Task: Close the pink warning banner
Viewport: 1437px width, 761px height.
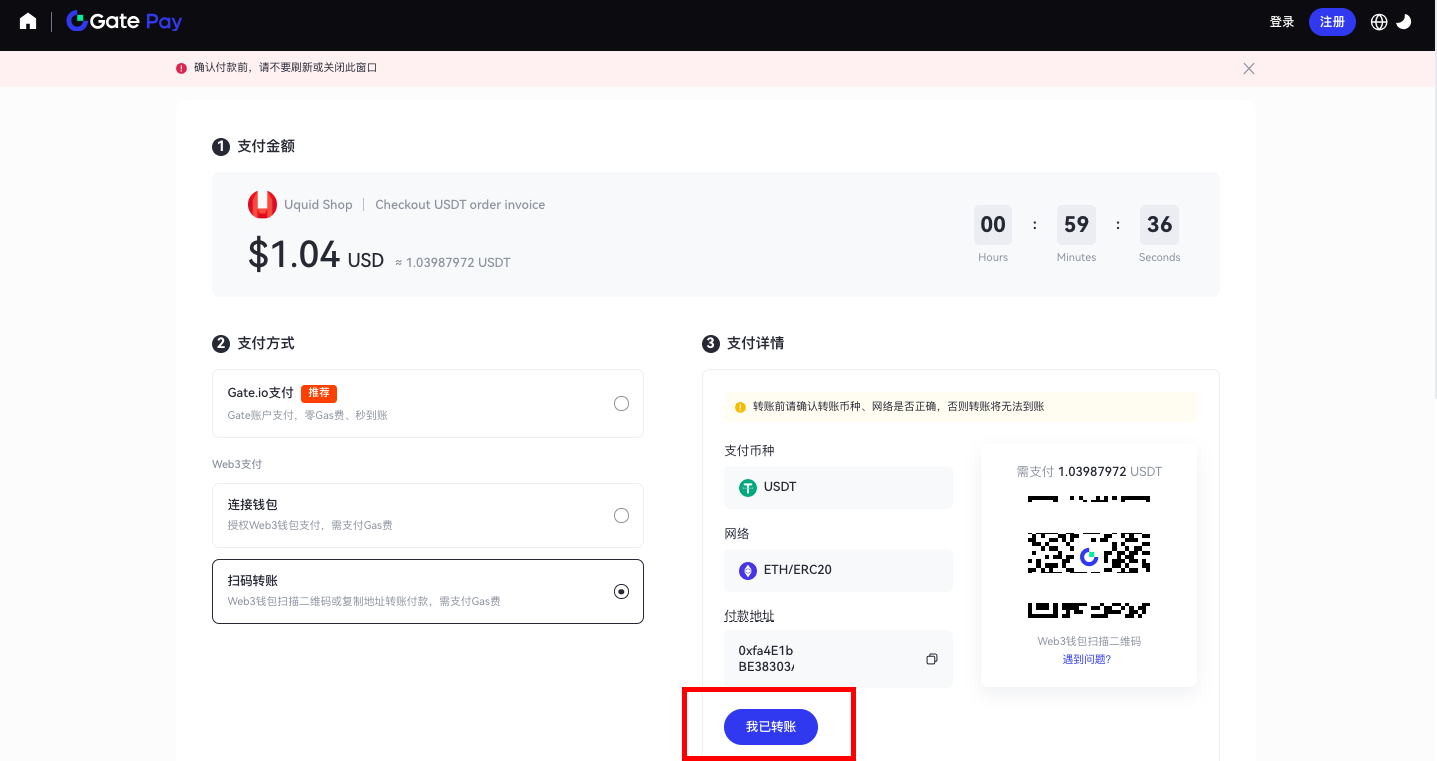Action: click(1248, 68)
